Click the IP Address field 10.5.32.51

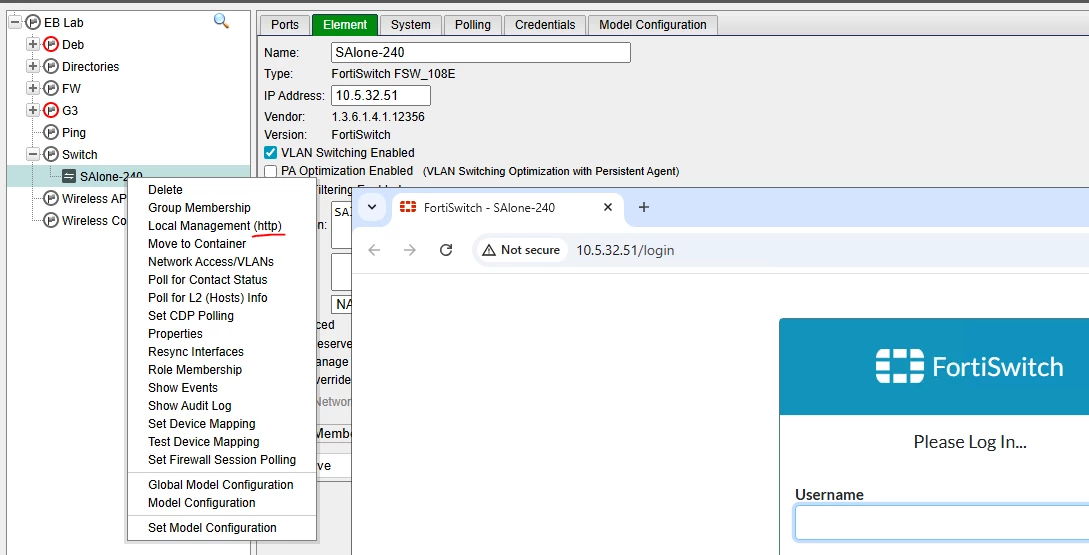pyautogui.click(x=381, y=96)
